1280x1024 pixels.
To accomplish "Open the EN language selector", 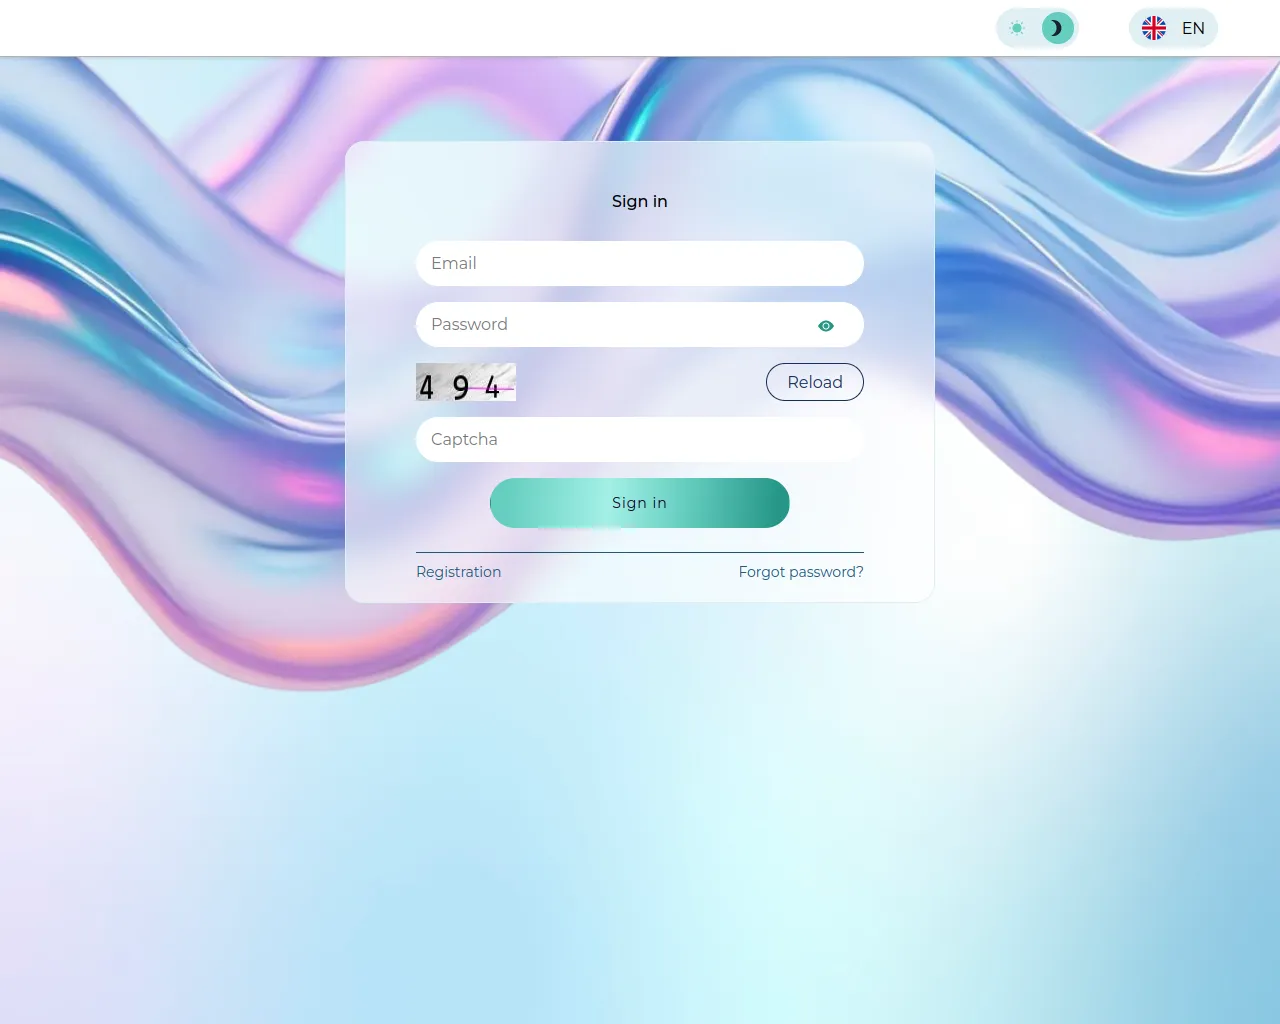I will click(1173, 28).
